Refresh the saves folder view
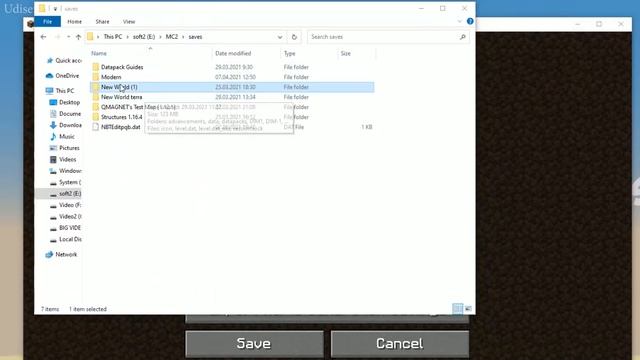Screen dimensions: 640x360 tap(294, 37)
